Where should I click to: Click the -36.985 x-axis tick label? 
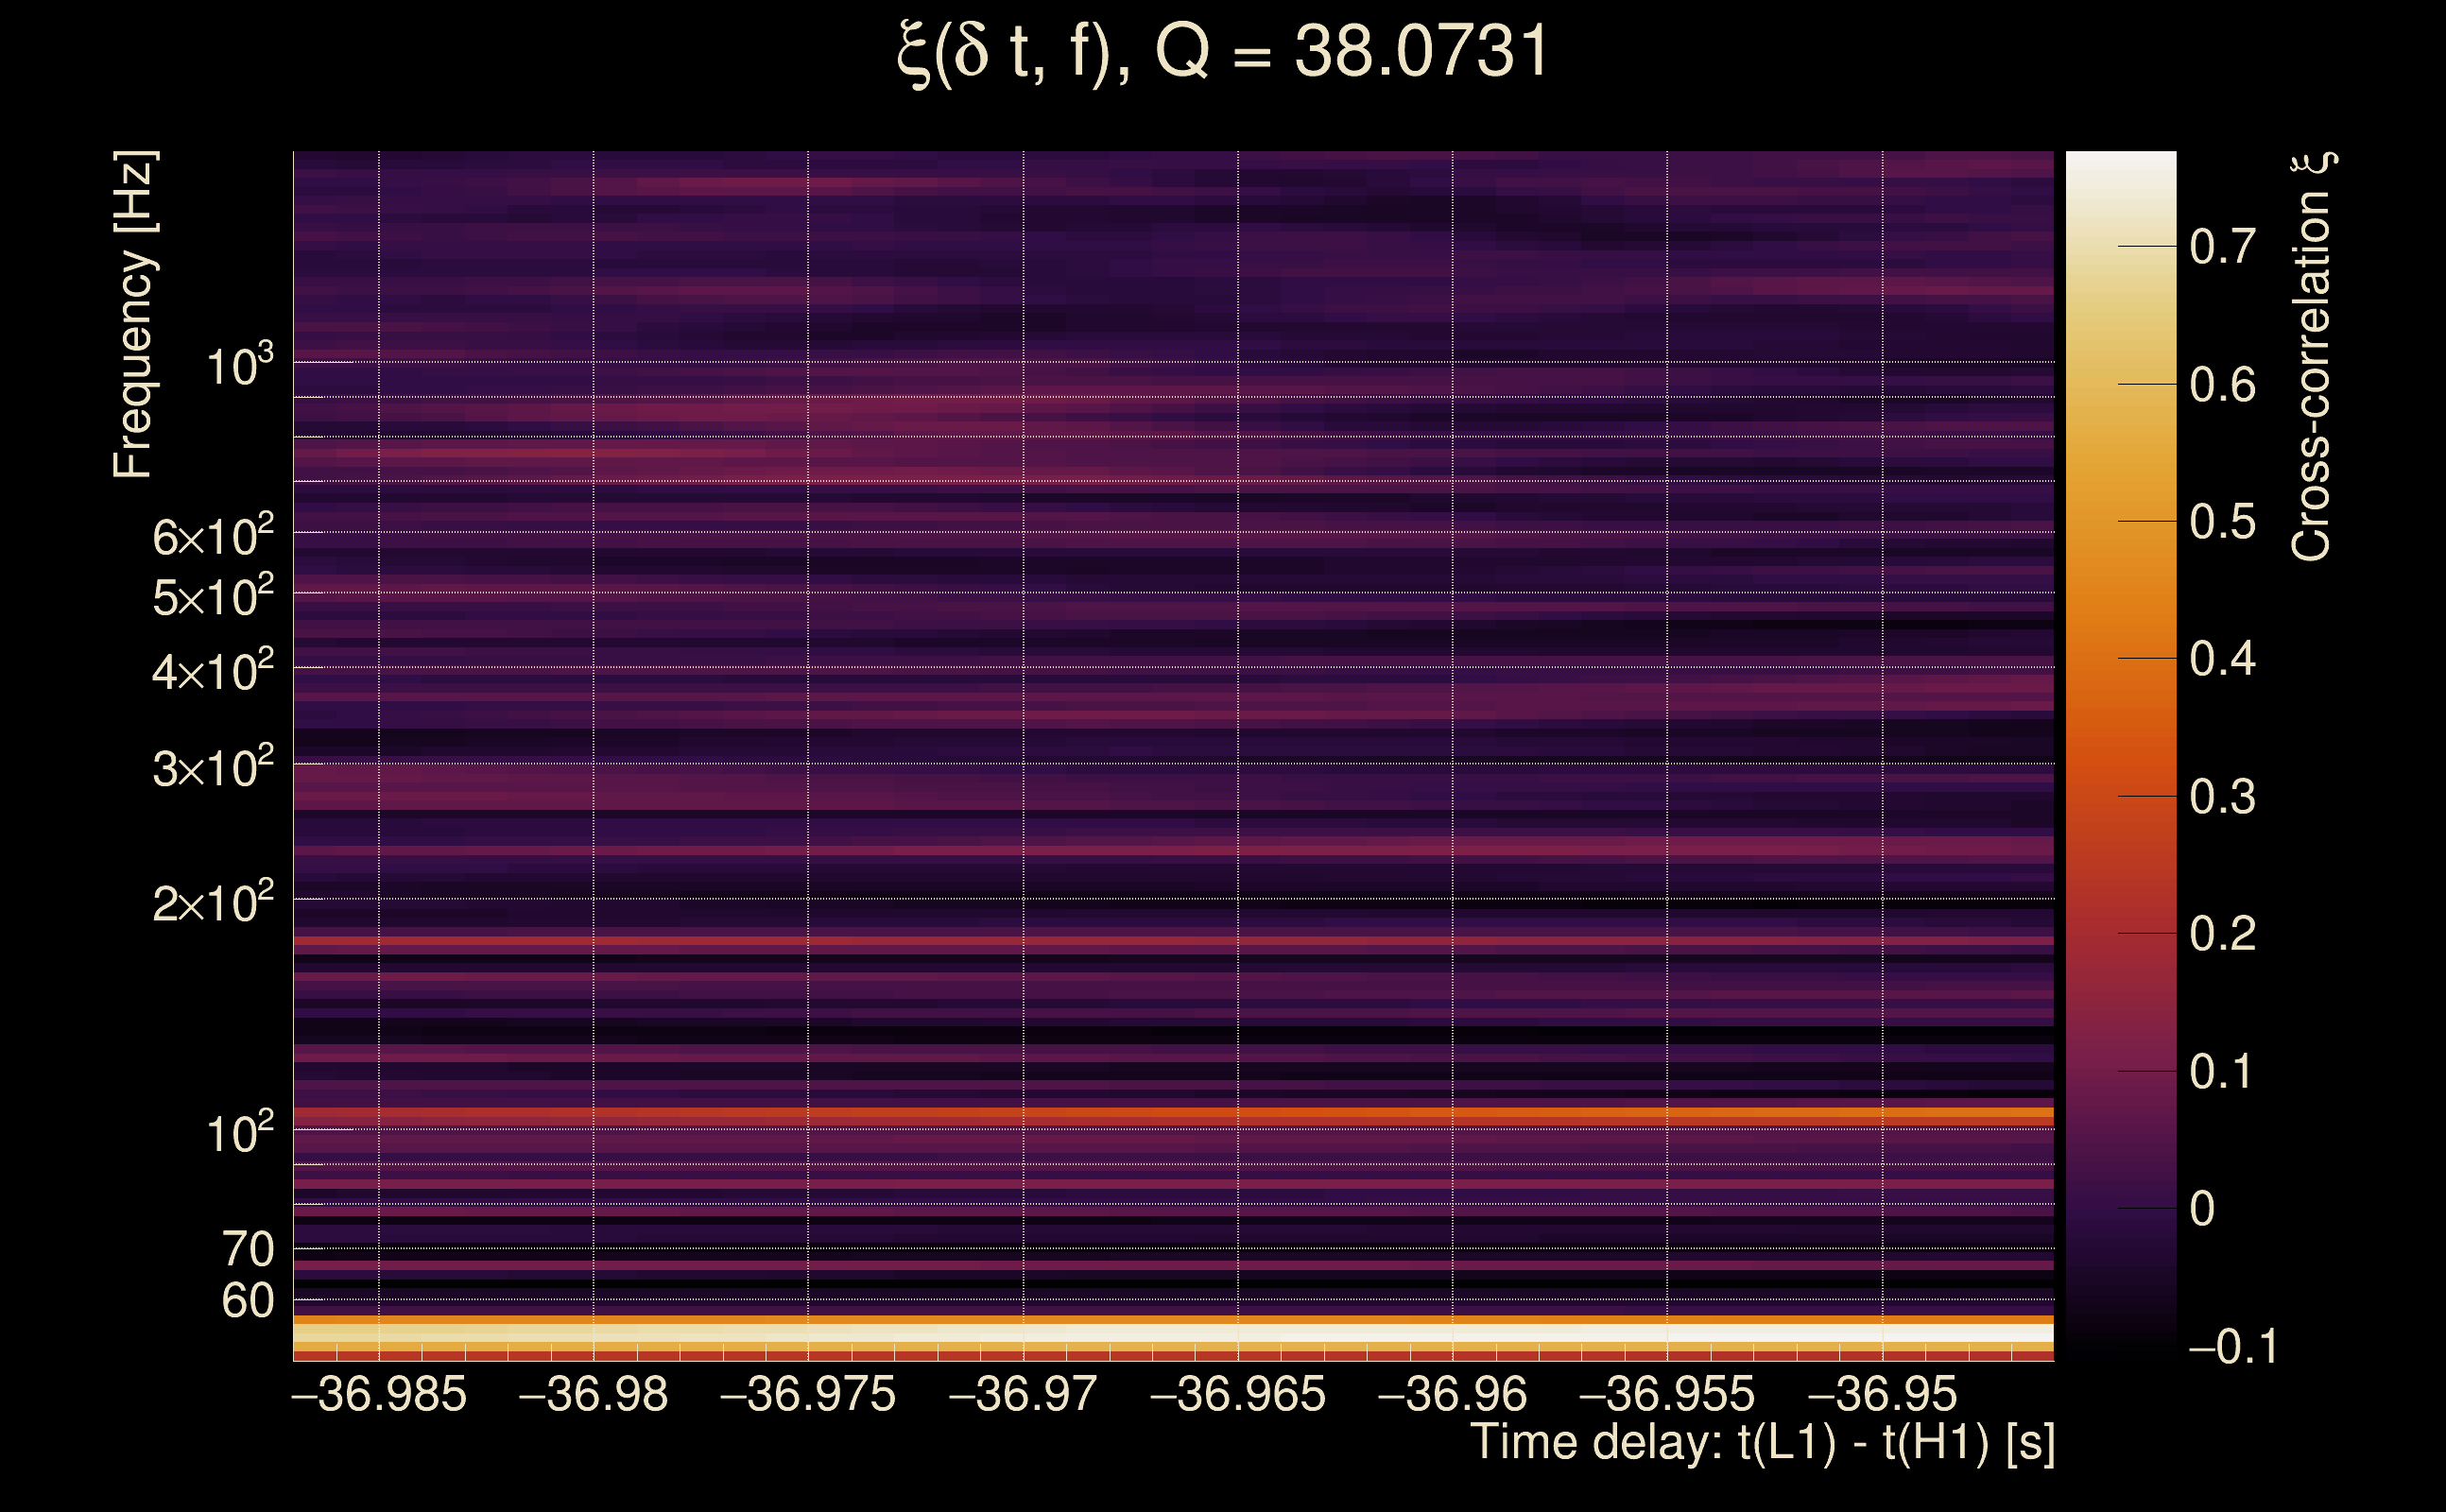pos(379,1395)
